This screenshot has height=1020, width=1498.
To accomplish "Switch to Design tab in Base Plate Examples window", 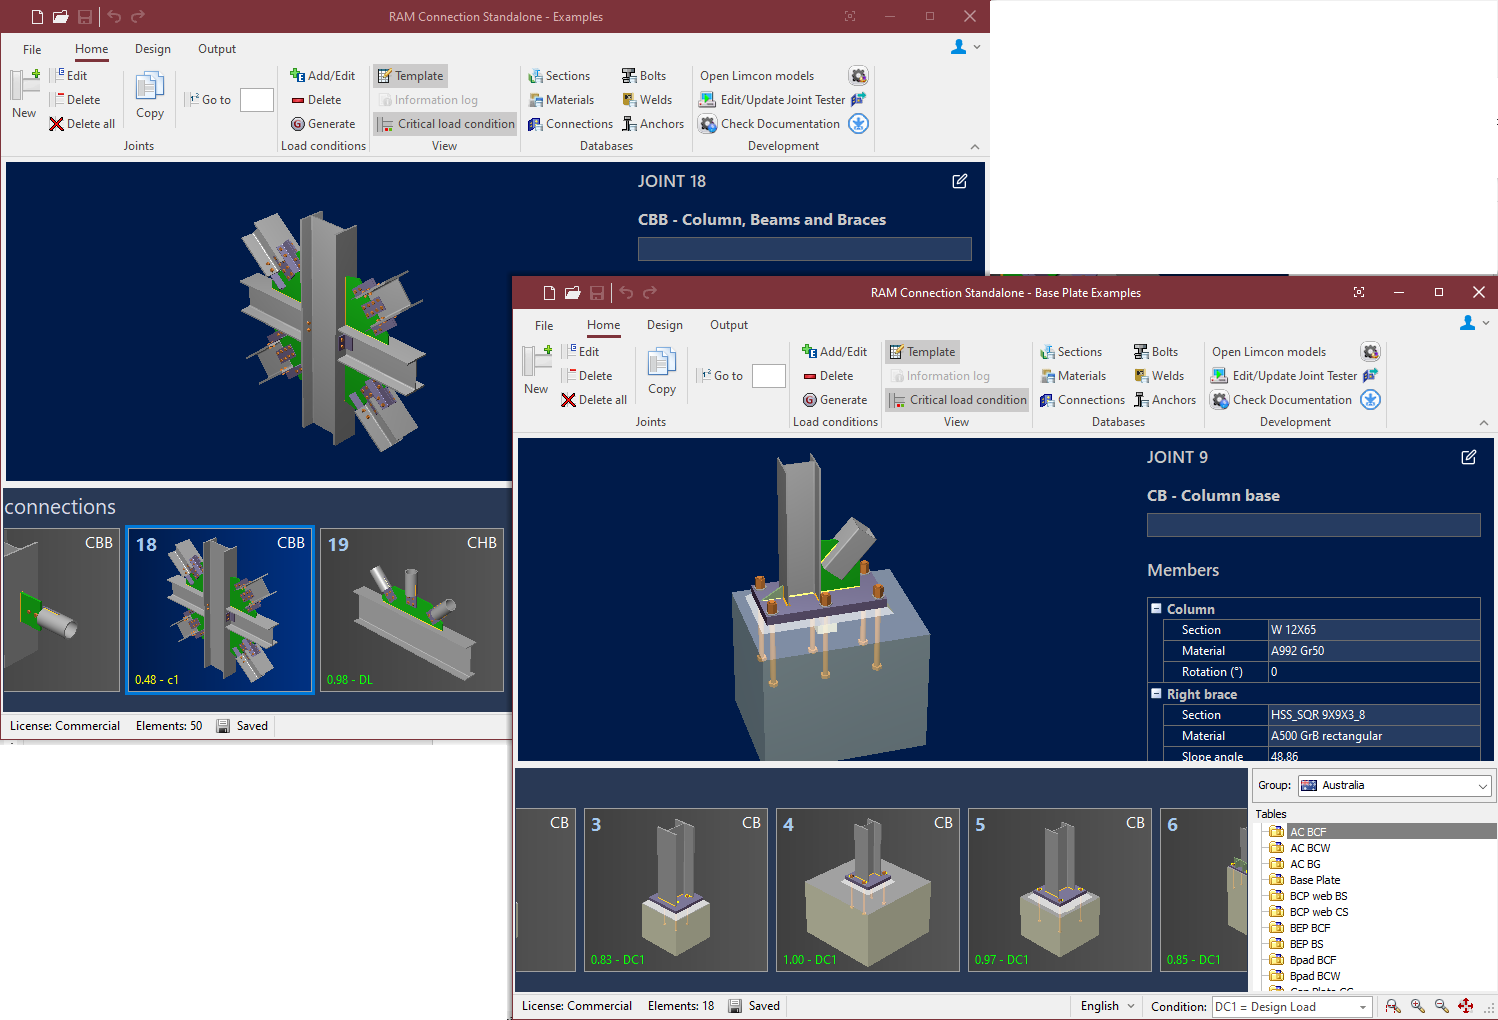I will point(665,325).
